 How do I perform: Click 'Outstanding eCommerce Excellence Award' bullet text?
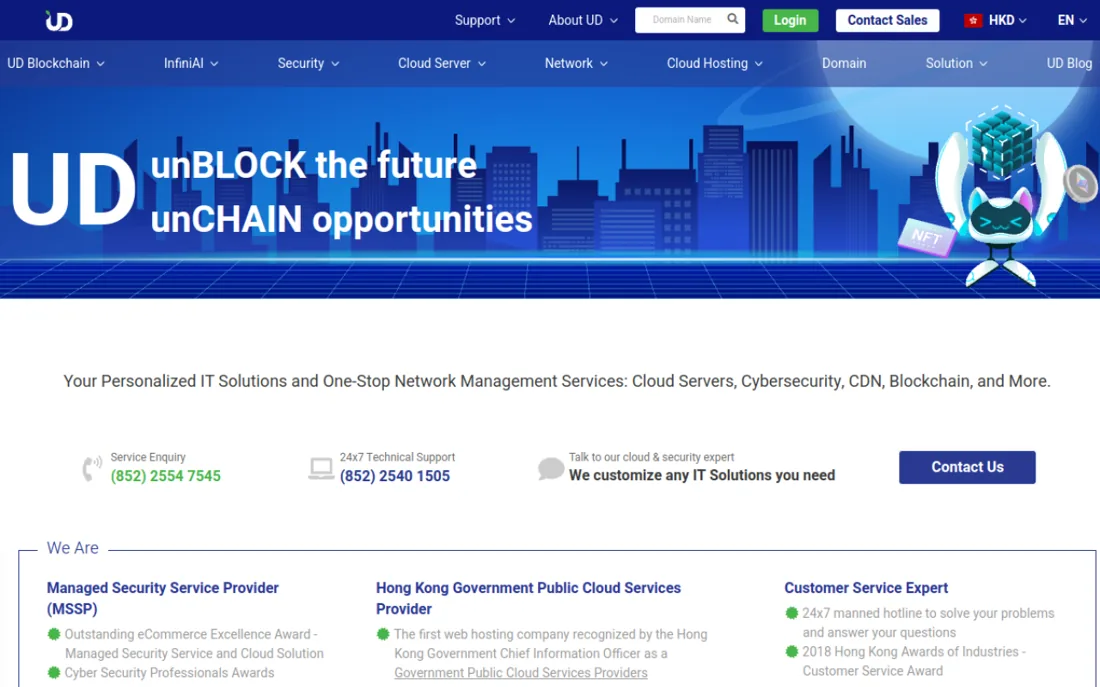pyautogui.click(x=194, y=643)
